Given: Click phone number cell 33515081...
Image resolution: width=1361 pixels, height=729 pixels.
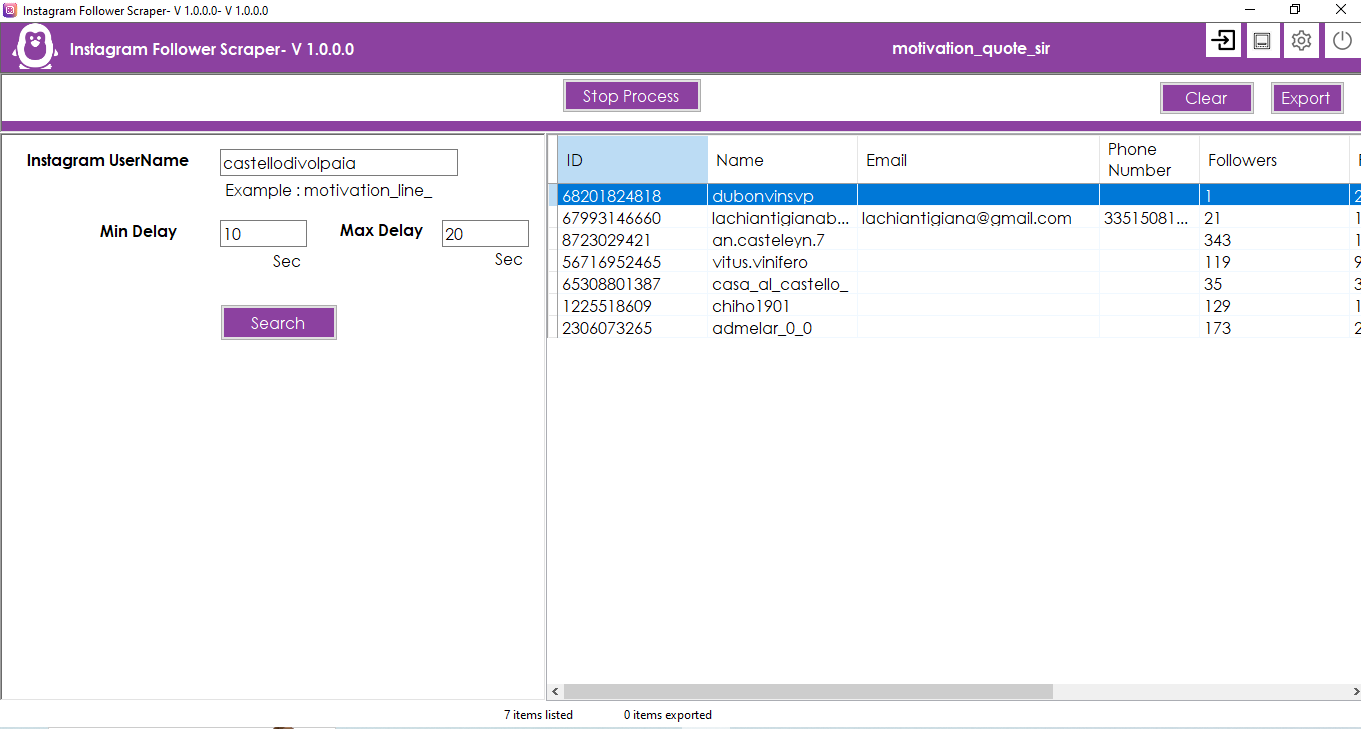Looking at the screenshot, I should (x=1147, y=218).
